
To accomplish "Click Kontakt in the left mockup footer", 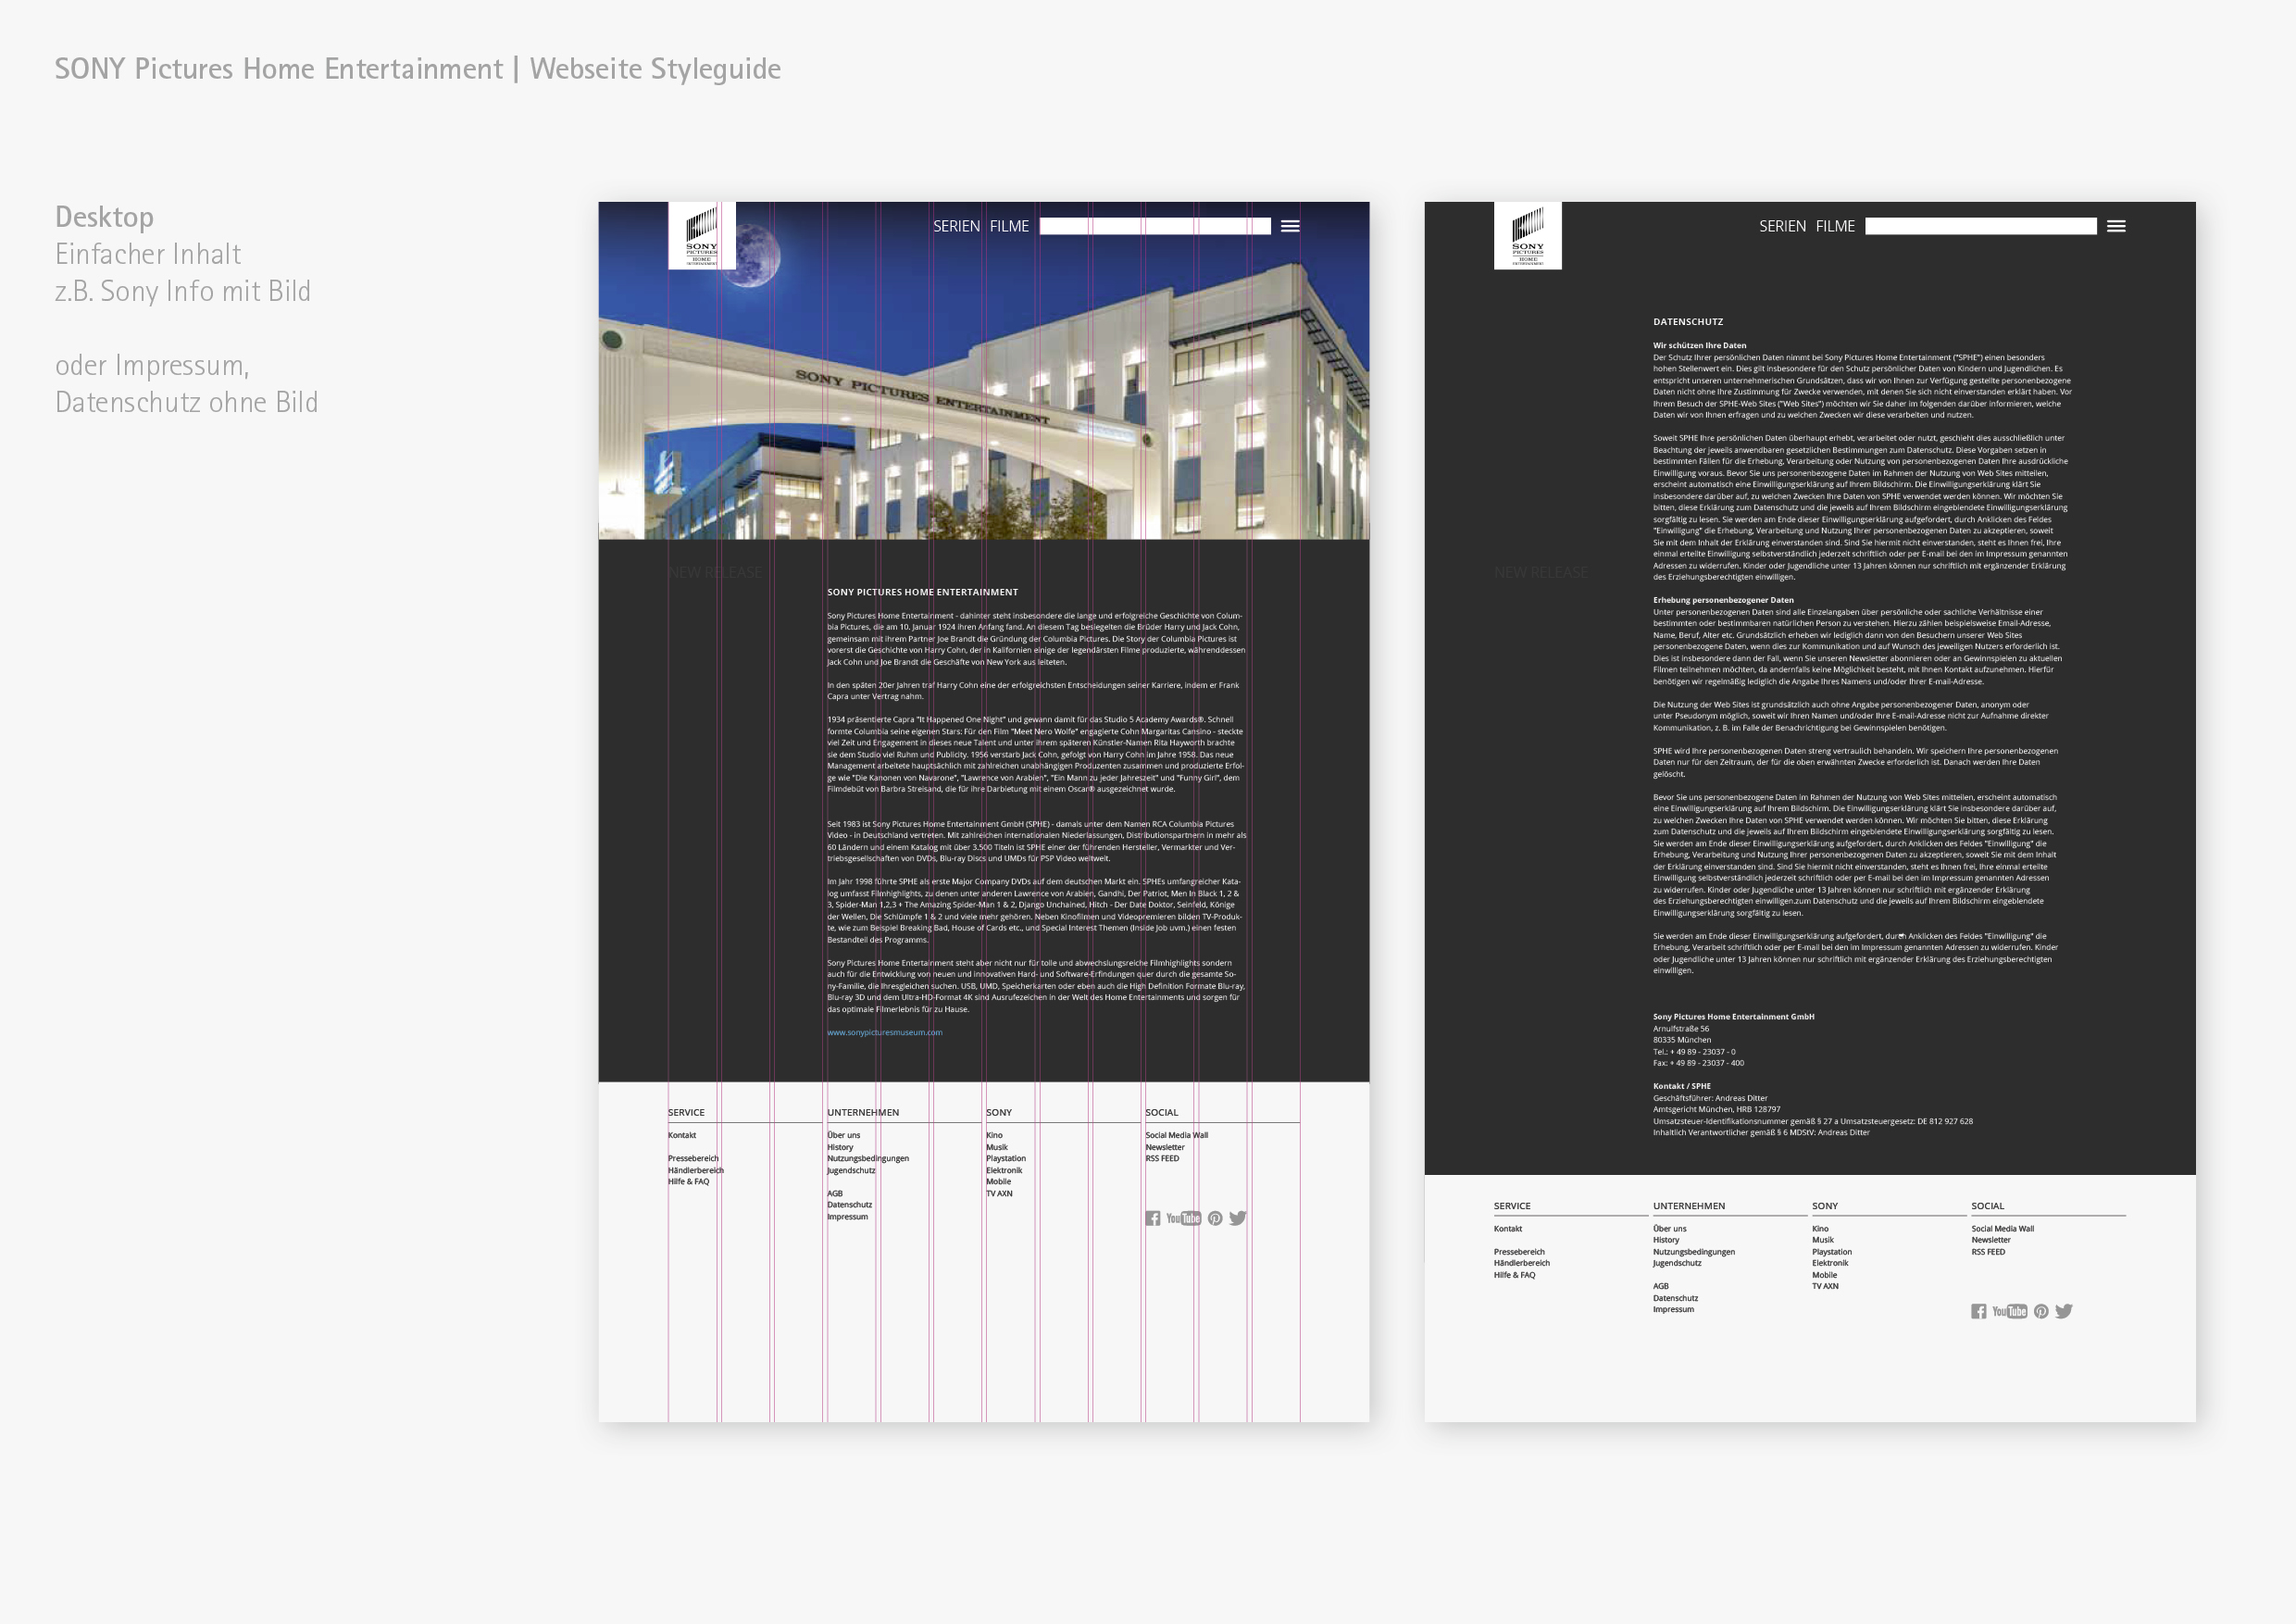I will [x=682, y=1135].
